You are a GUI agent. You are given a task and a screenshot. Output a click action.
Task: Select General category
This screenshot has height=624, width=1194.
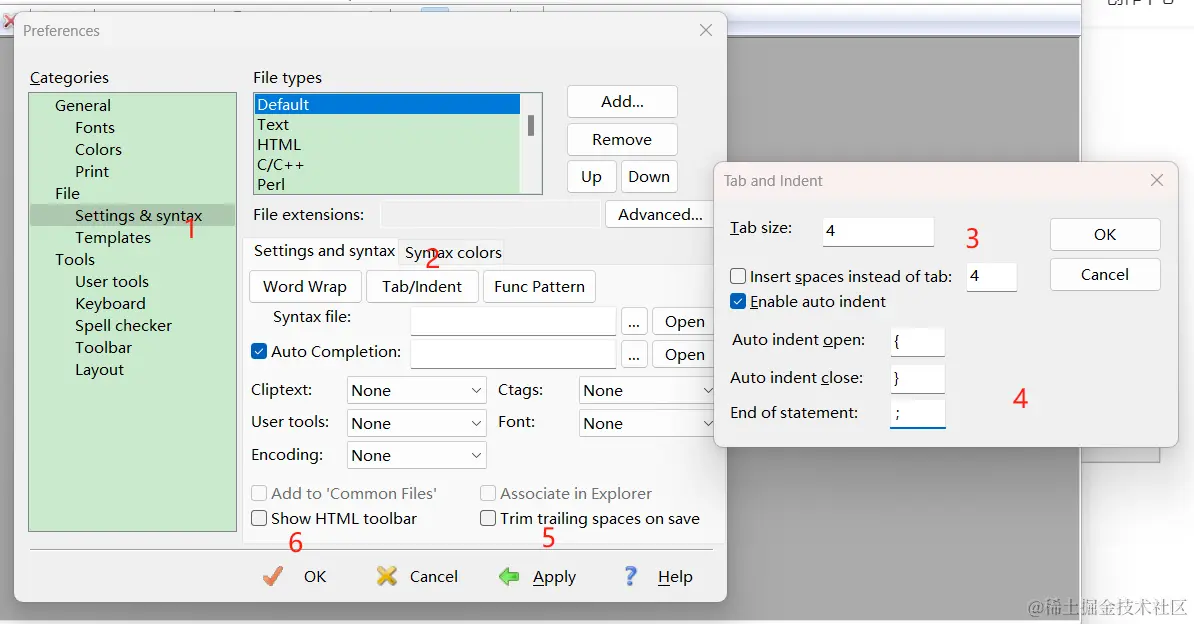[83, 106]
